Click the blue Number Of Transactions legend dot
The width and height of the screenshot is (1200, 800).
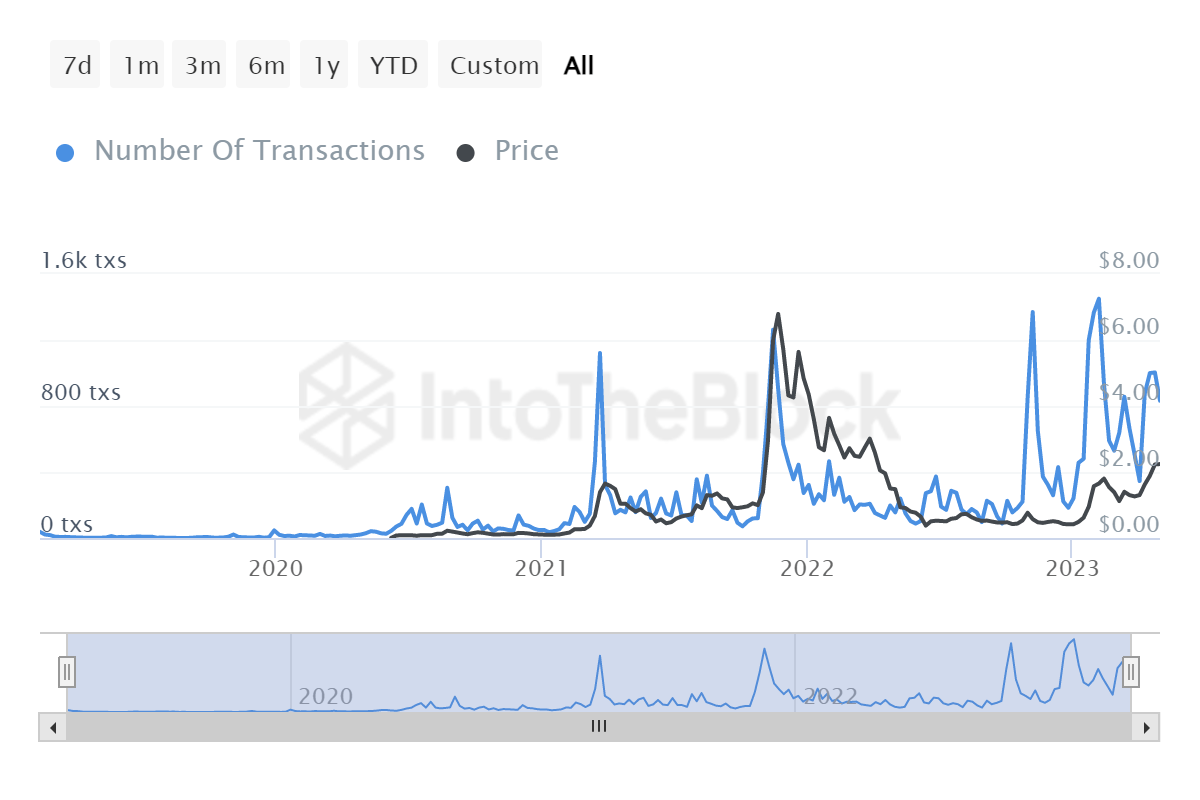[x=65, y=150]
